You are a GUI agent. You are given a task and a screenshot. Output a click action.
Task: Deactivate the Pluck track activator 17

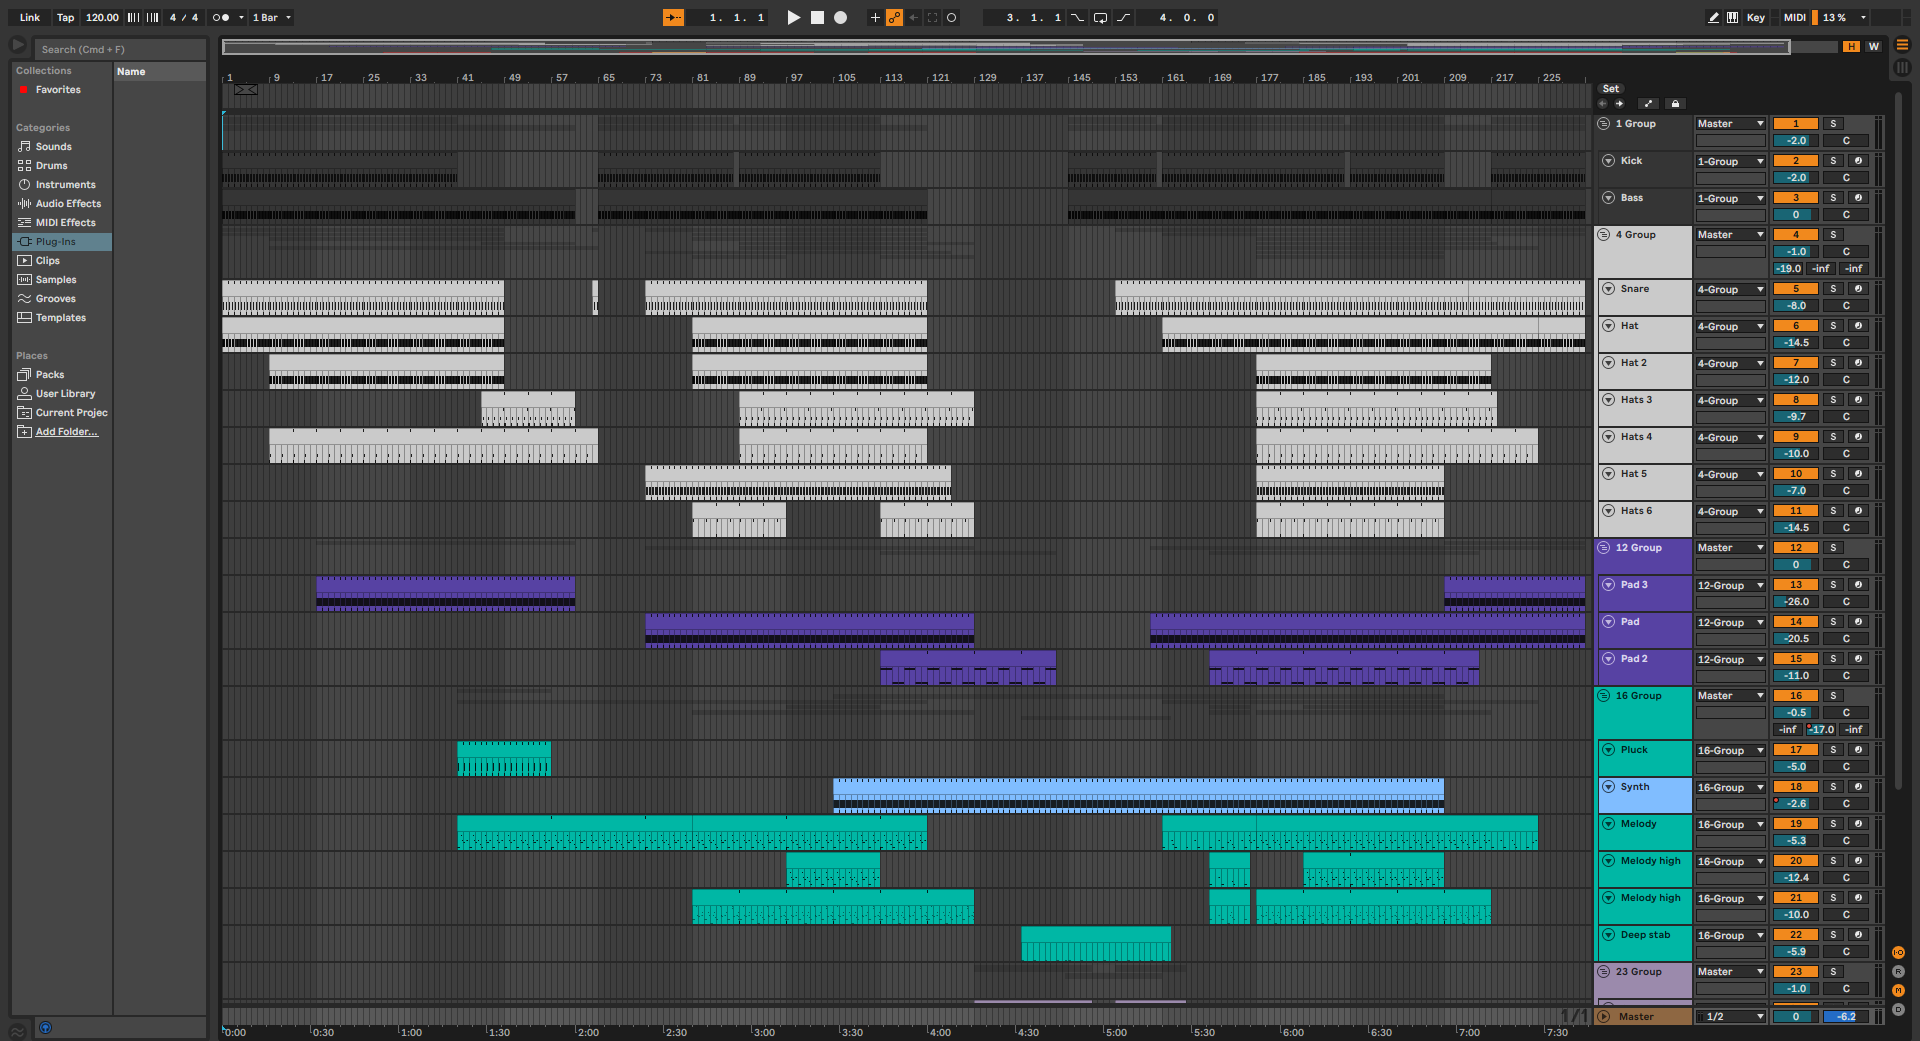point(1795,750)
